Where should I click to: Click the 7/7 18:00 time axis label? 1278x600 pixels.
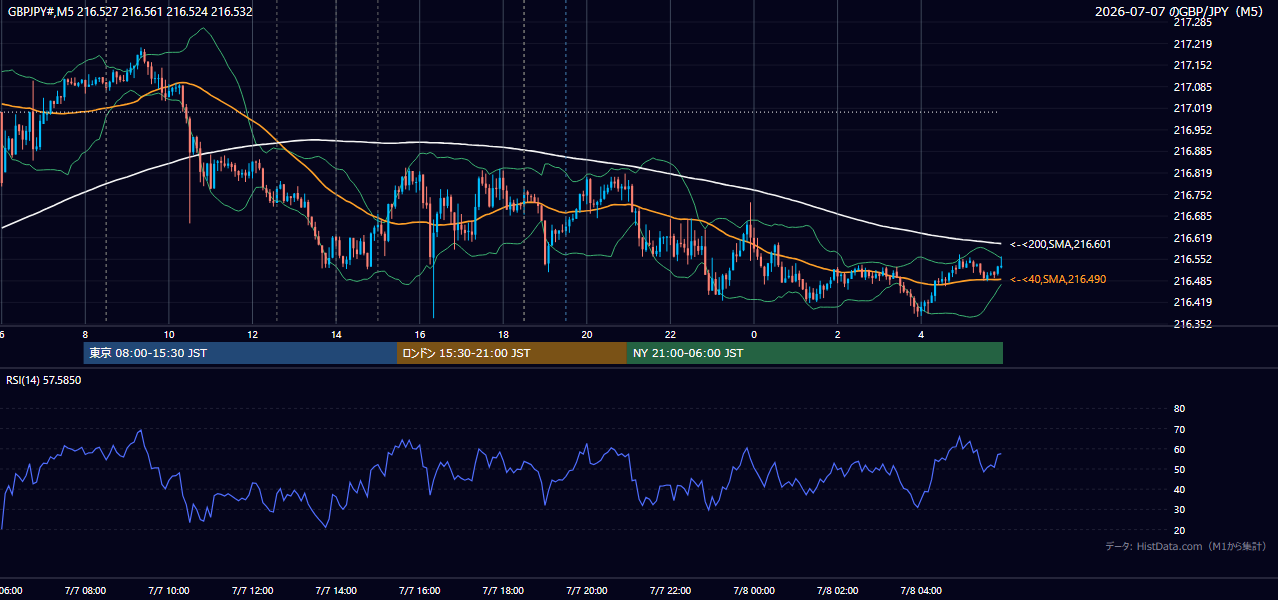click(x=503, y=591)
